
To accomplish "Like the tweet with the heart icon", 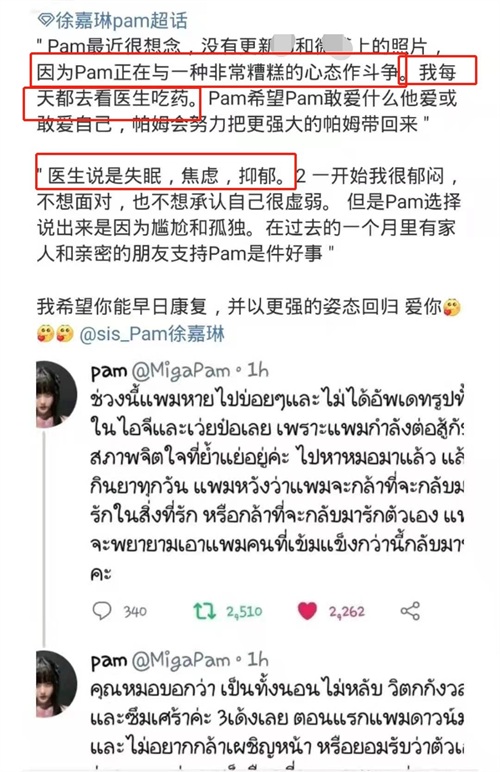I will tap(308, 611).
